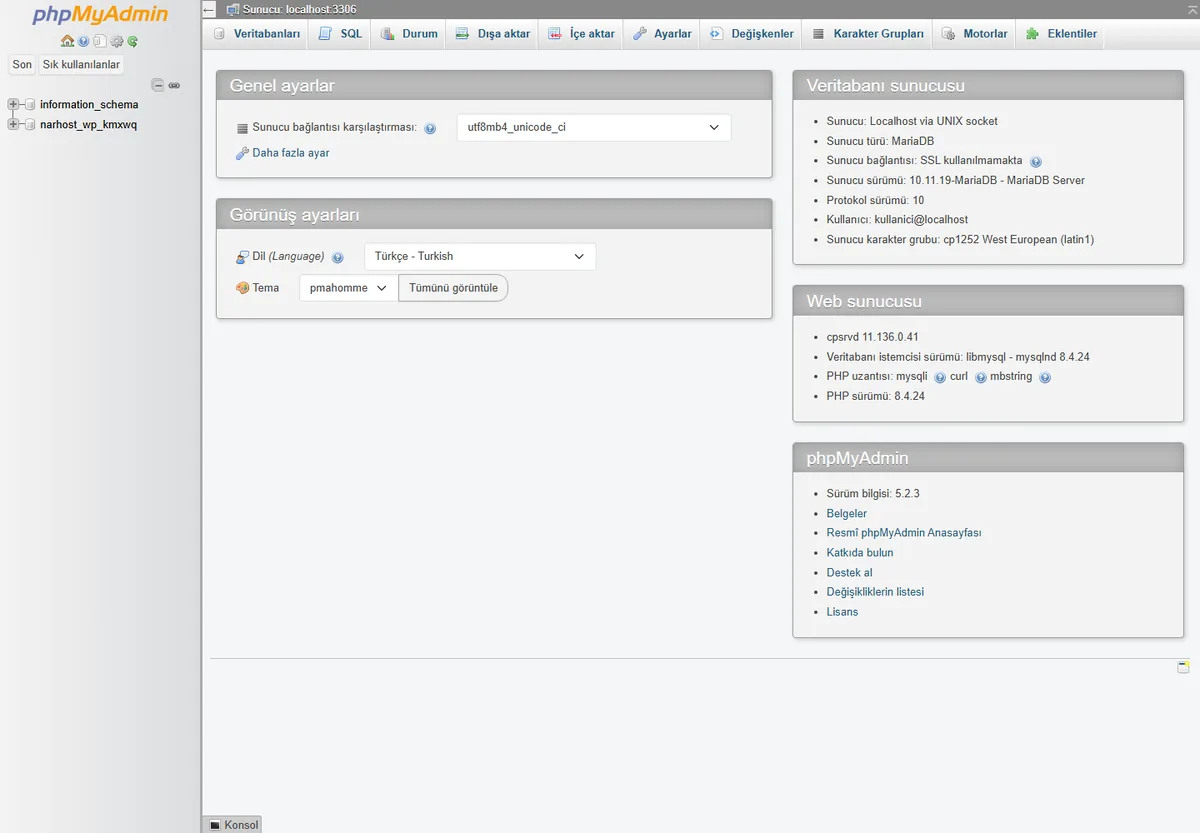Open phpMyAdmin documentation help icon in sidebar

84,41
